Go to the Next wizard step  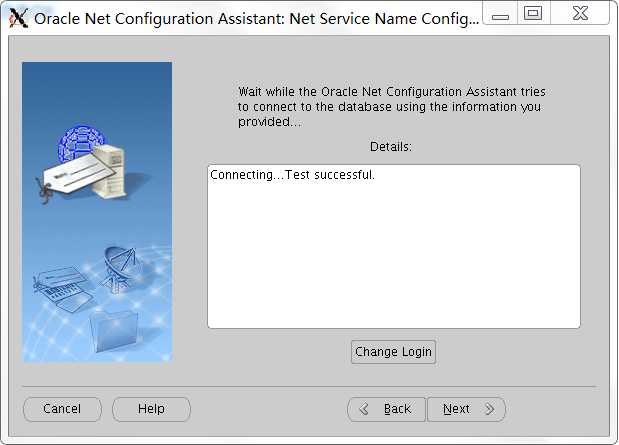[x=467, y=409]
